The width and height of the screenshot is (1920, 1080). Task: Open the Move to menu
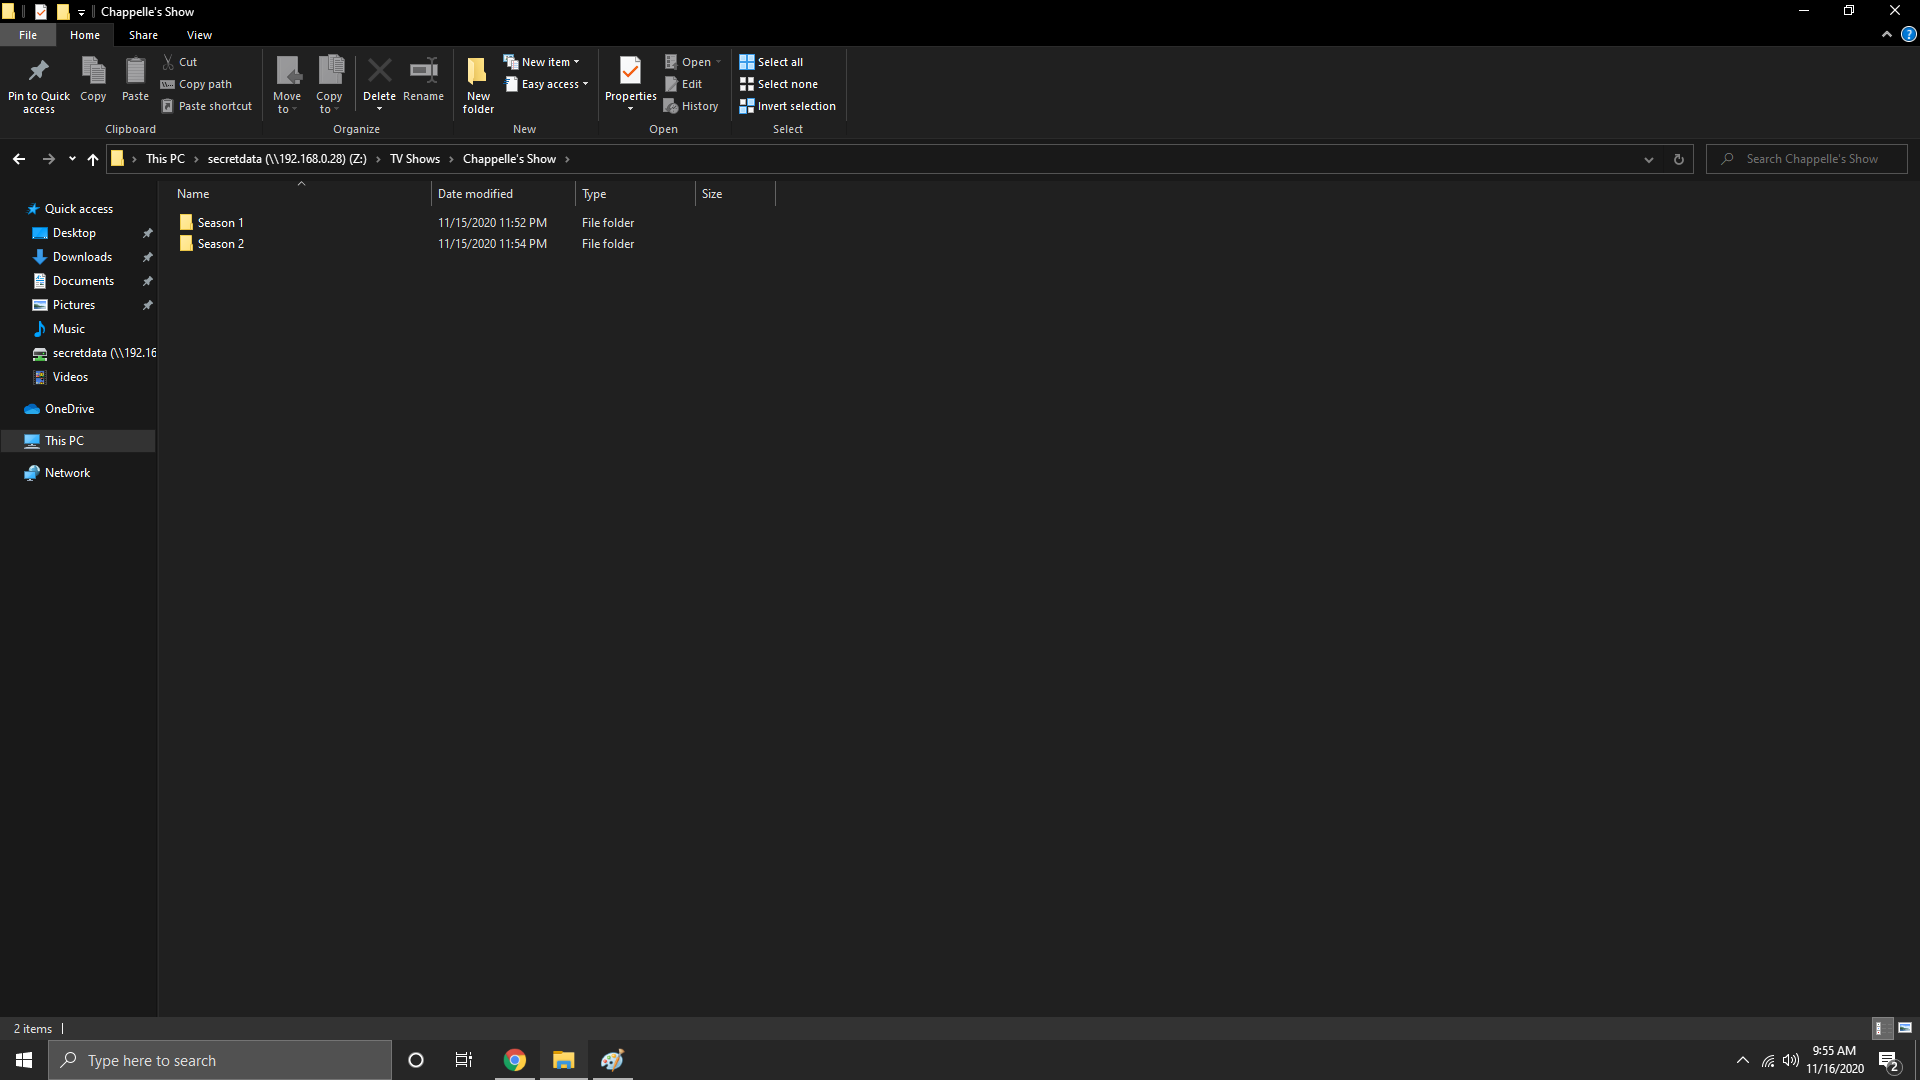click(x=287, y=85)
